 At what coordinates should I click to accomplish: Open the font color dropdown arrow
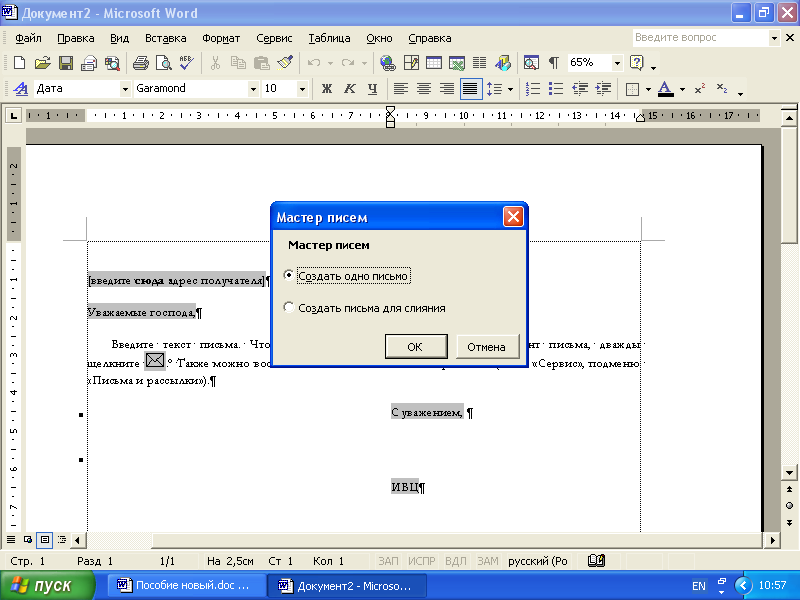tap(682, 89)
